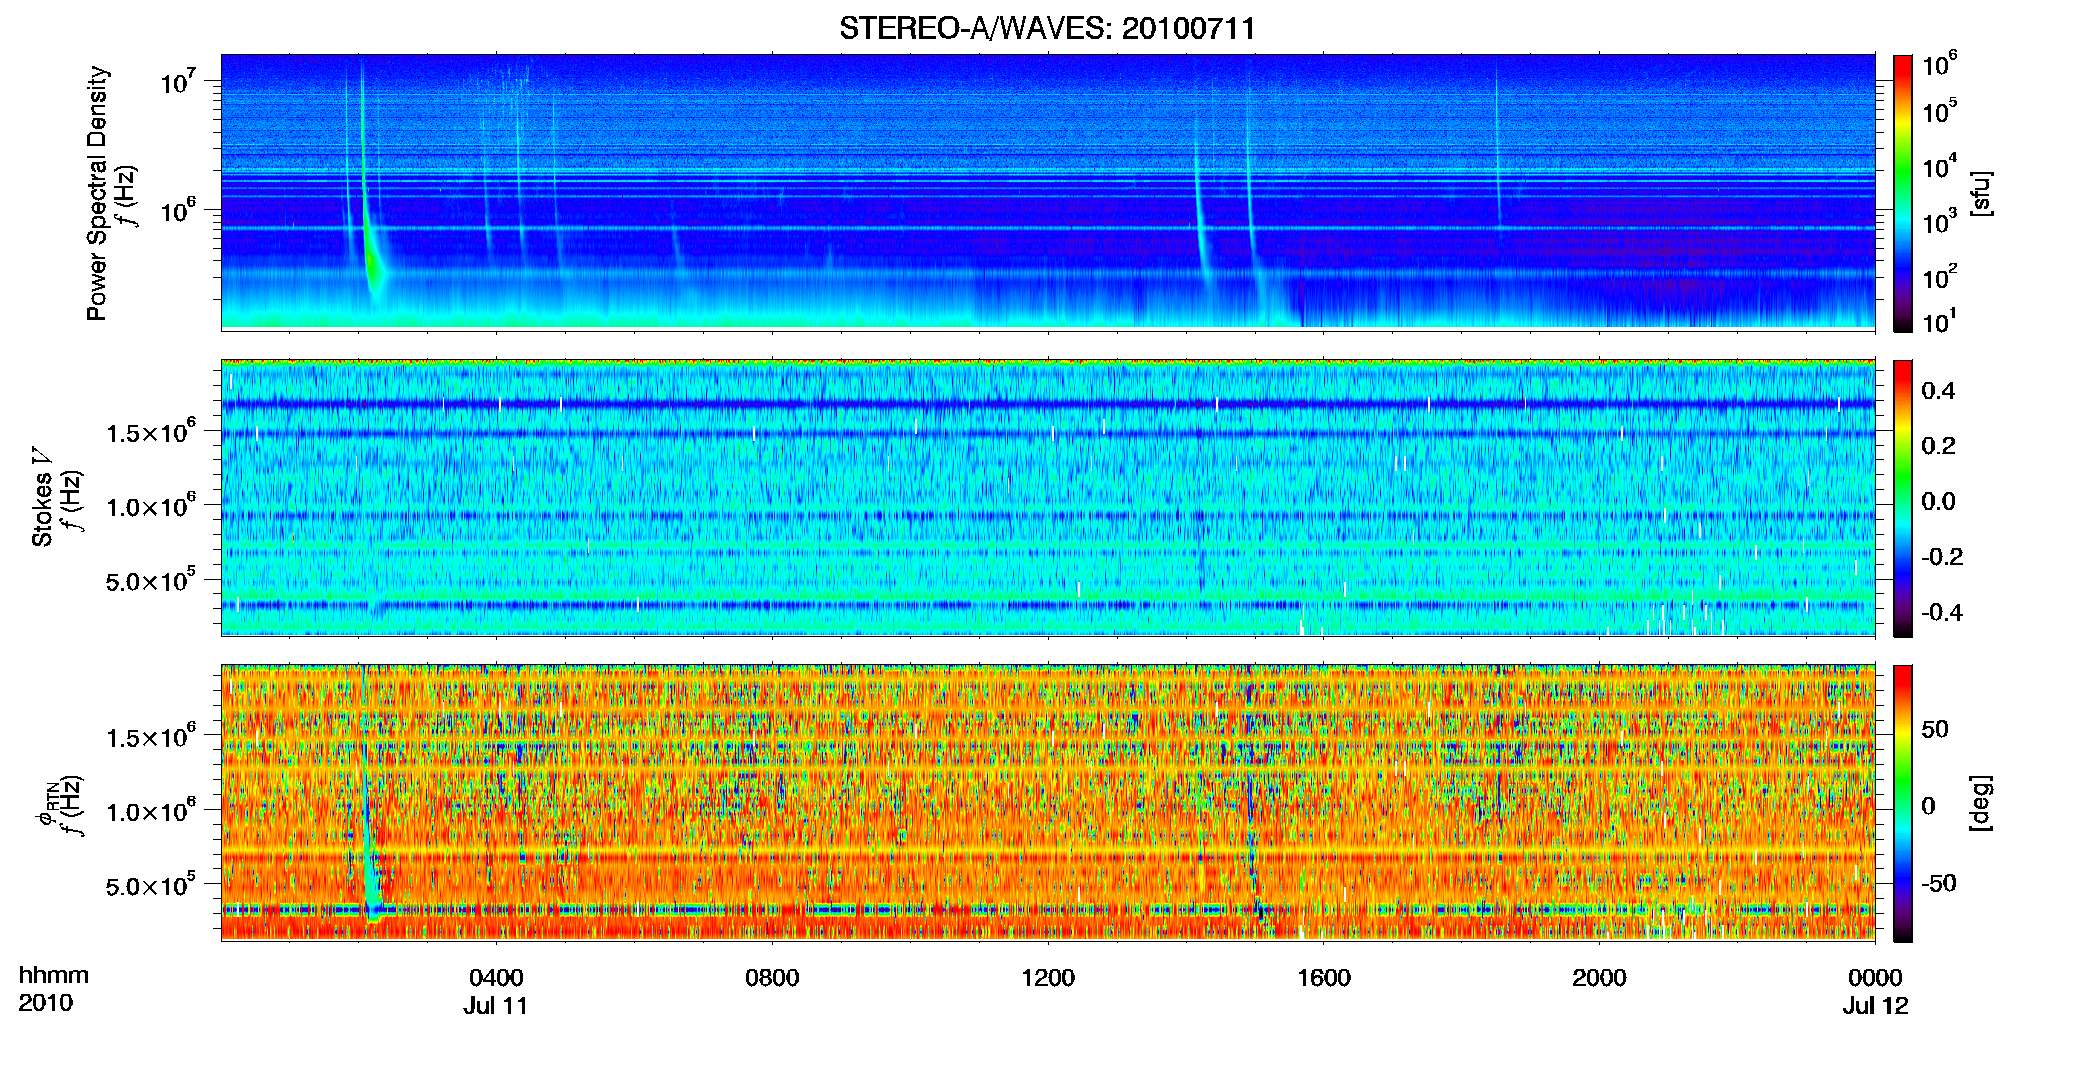Viewport: 2096px width, 1080px height.
Task: Click the 2010 year label
Action: 46,1003
